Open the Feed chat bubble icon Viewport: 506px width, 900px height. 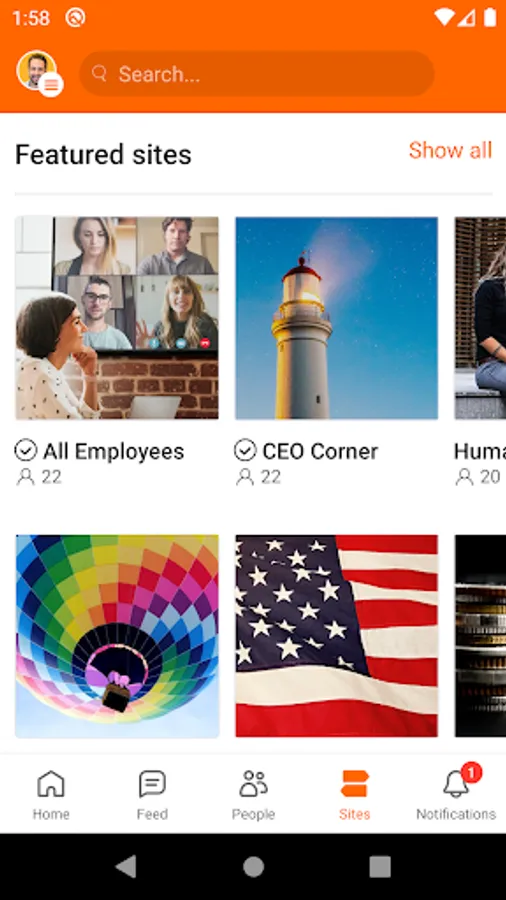(x=152, y=784)
